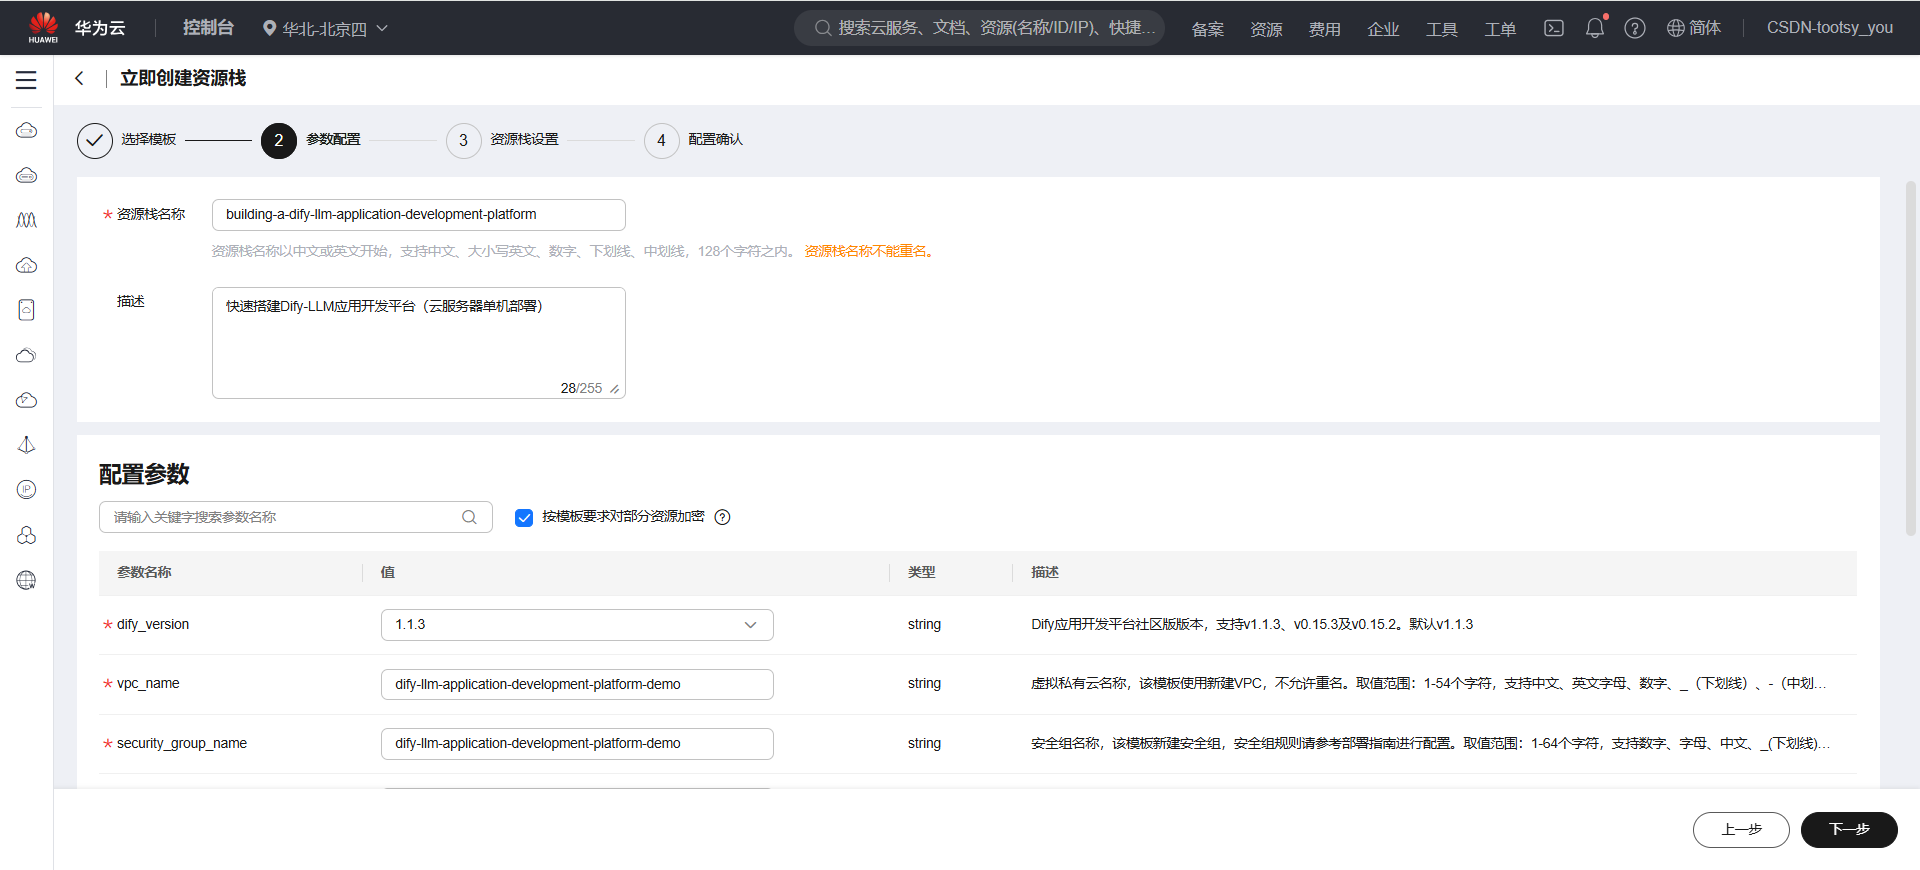Click the cloud-with-dot icon in the left sidebar
This screenshot has width=1920, height=870.
tap(27, 400)
